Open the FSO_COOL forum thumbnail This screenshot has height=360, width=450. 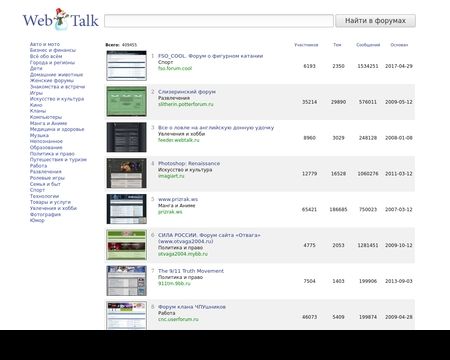(x=126, y=66)
